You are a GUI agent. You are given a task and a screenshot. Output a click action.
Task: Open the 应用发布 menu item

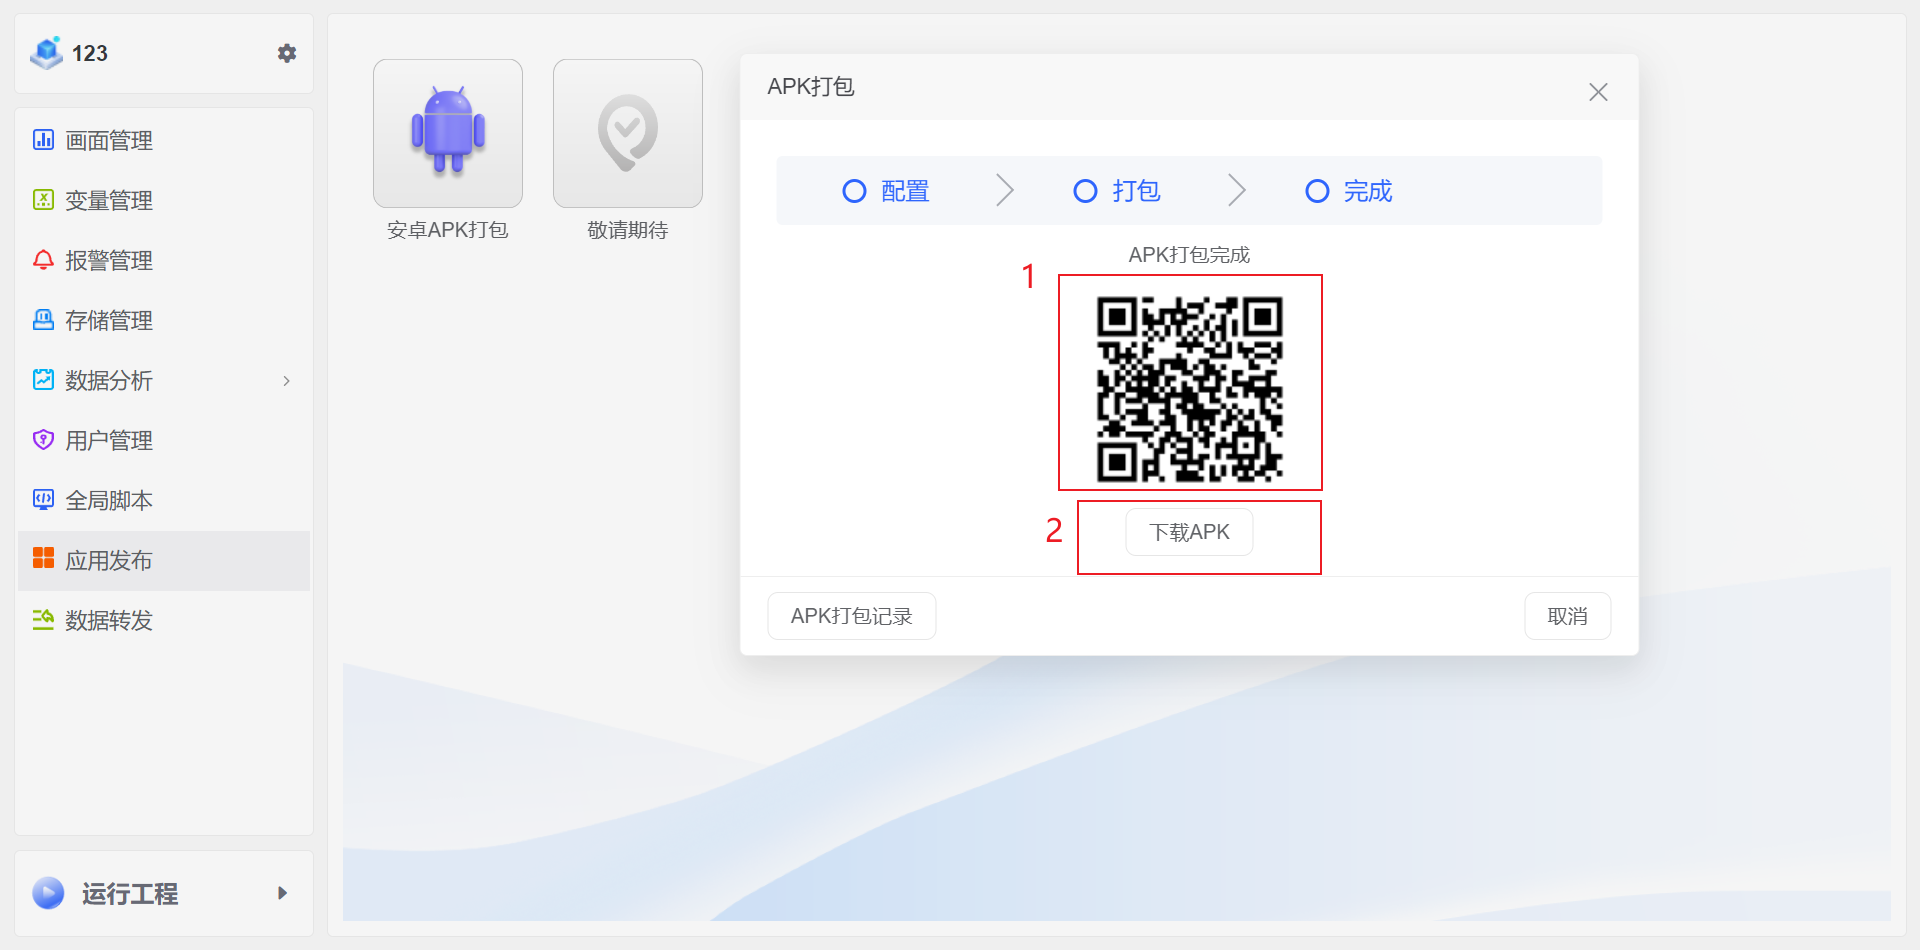click(x=108, y=561)
